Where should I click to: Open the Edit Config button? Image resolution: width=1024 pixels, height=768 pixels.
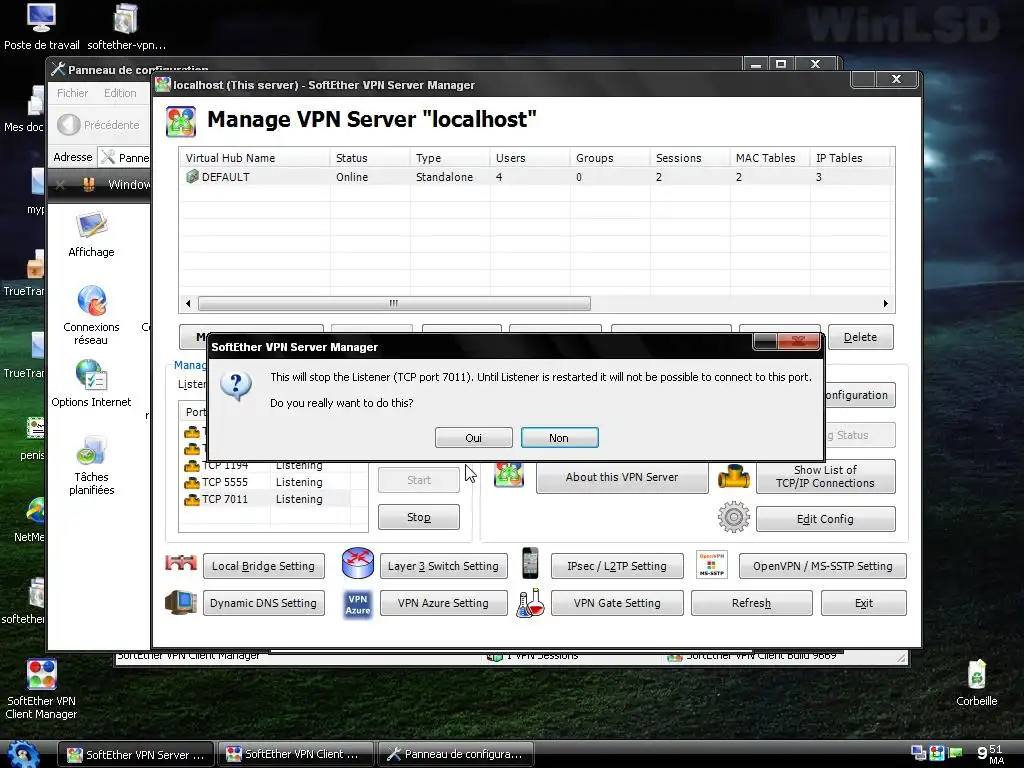[x=825, y=519]
